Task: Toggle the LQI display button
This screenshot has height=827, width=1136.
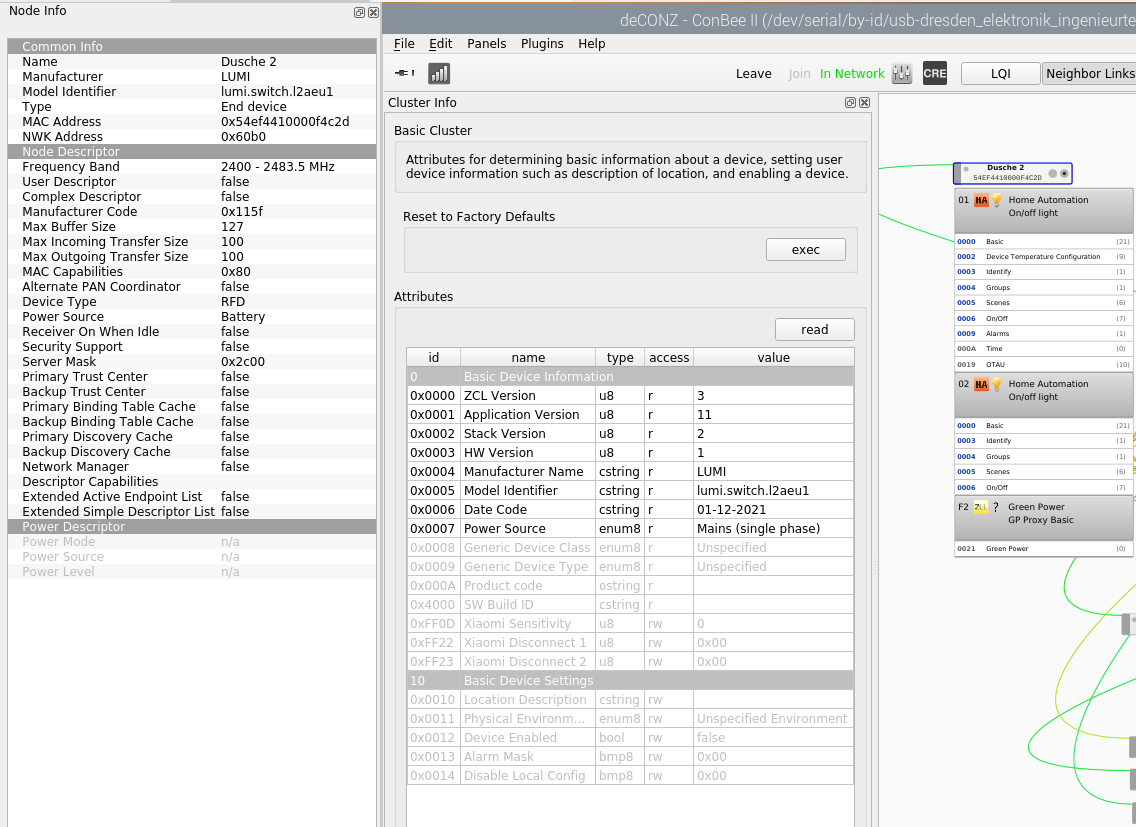Action: pos(1000,73)
